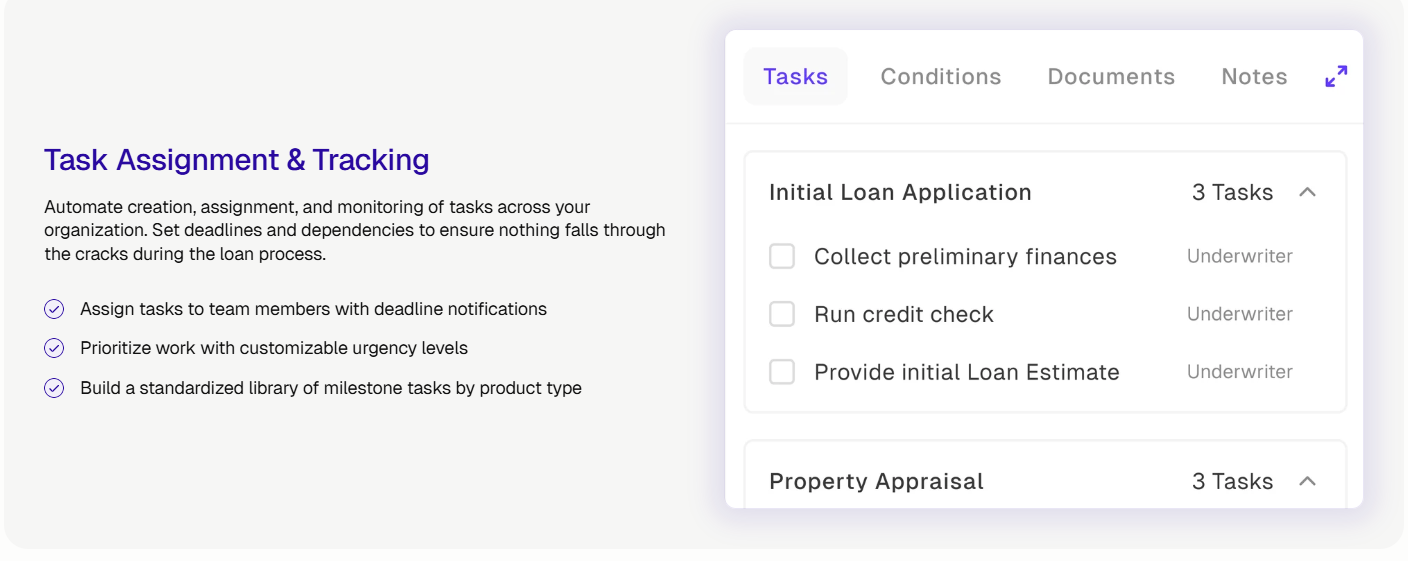Viewport: 1408px width, 561px height.
Task: Collapse the Property Appraisal section chevron
Action: click(1307, 481)
